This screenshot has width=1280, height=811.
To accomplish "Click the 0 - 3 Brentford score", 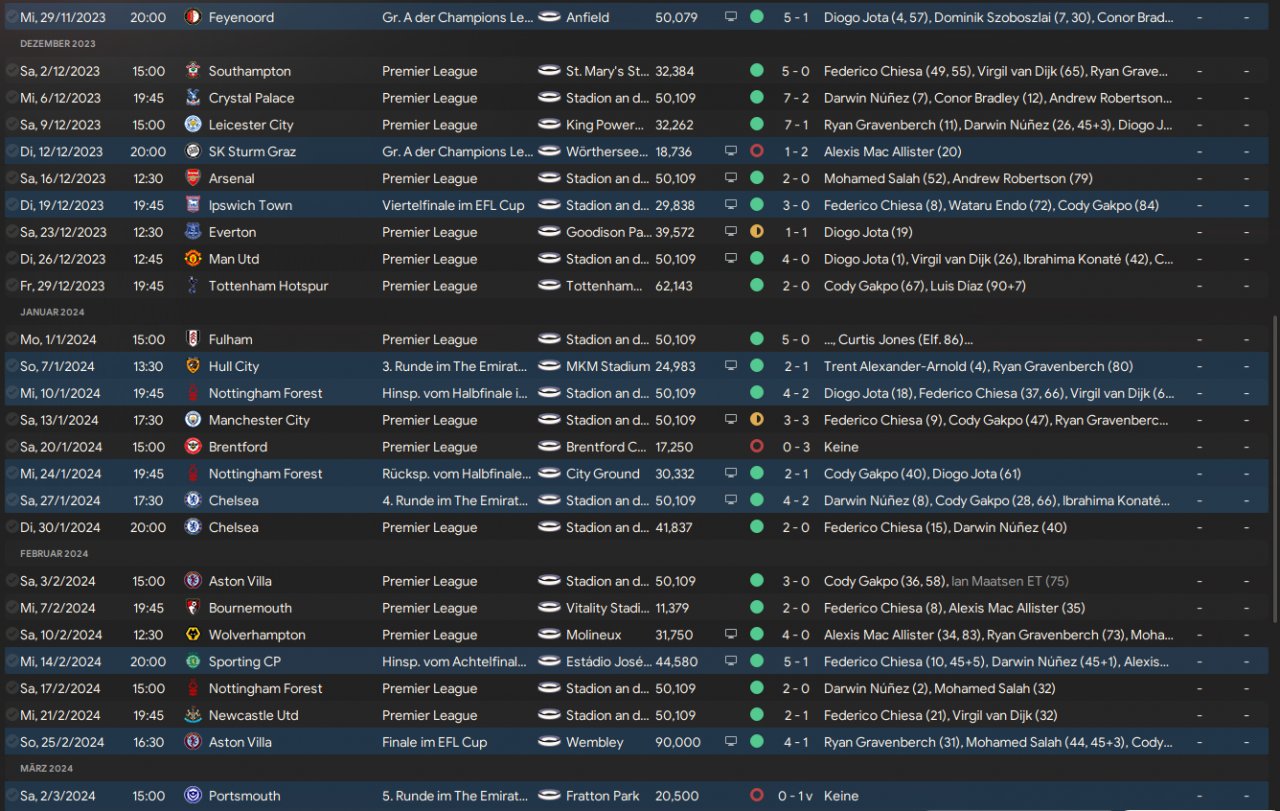I will click(796, 447).
